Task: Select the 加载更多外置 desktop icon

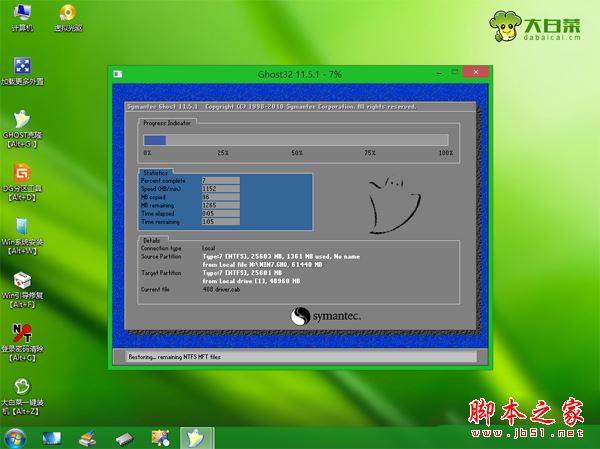Action: click(x=22, y=71)
